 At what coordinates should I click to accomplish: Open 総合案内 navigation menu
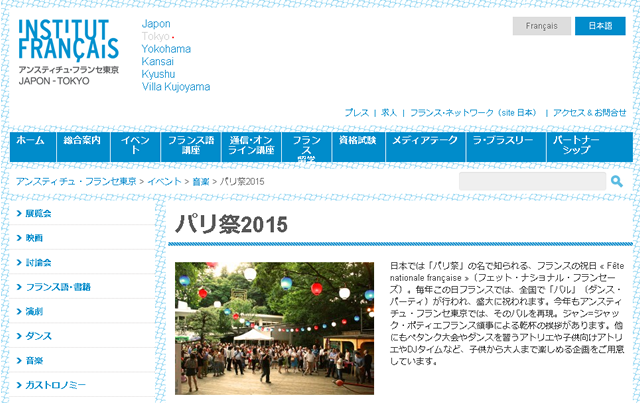tap(83, 147)
